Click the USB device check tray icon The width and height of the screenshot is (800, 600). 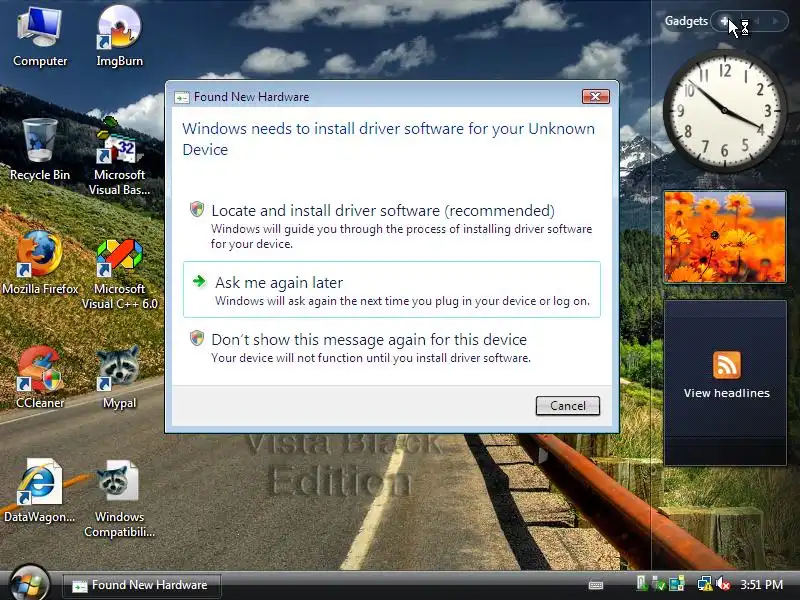point(660,584)
